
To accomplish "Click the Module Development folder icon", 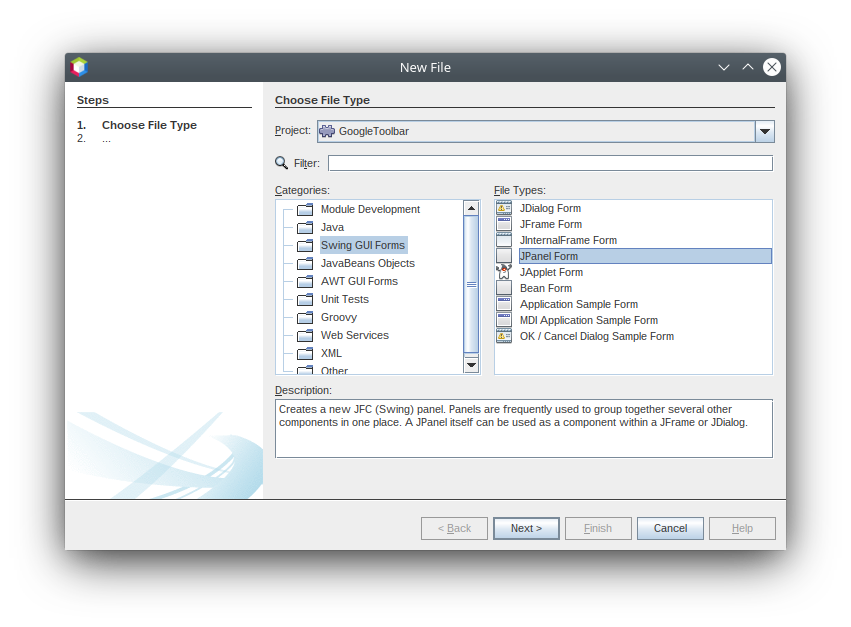I will [x=305, y=210].
